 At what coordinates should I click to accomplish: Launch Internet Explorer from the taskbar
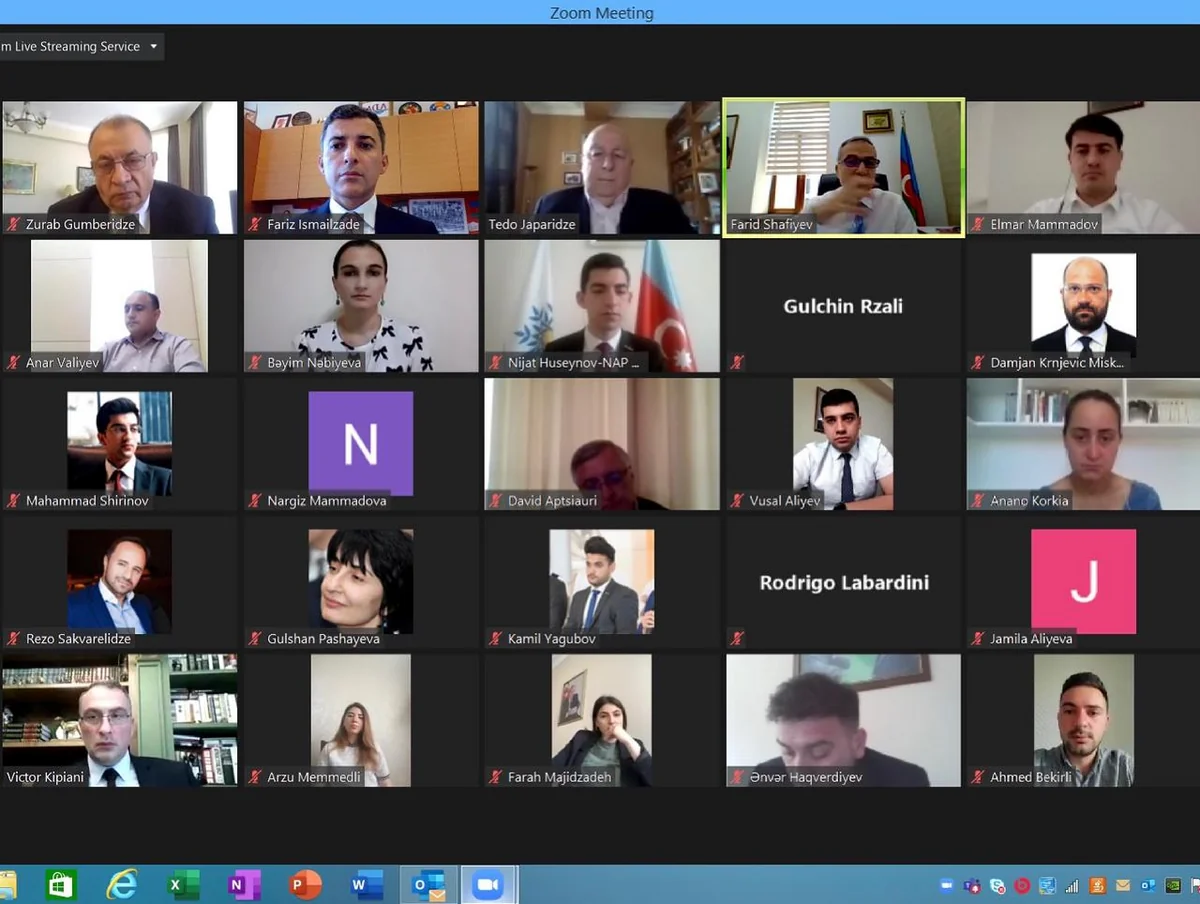pyautogui.click(x=122, y=885)
